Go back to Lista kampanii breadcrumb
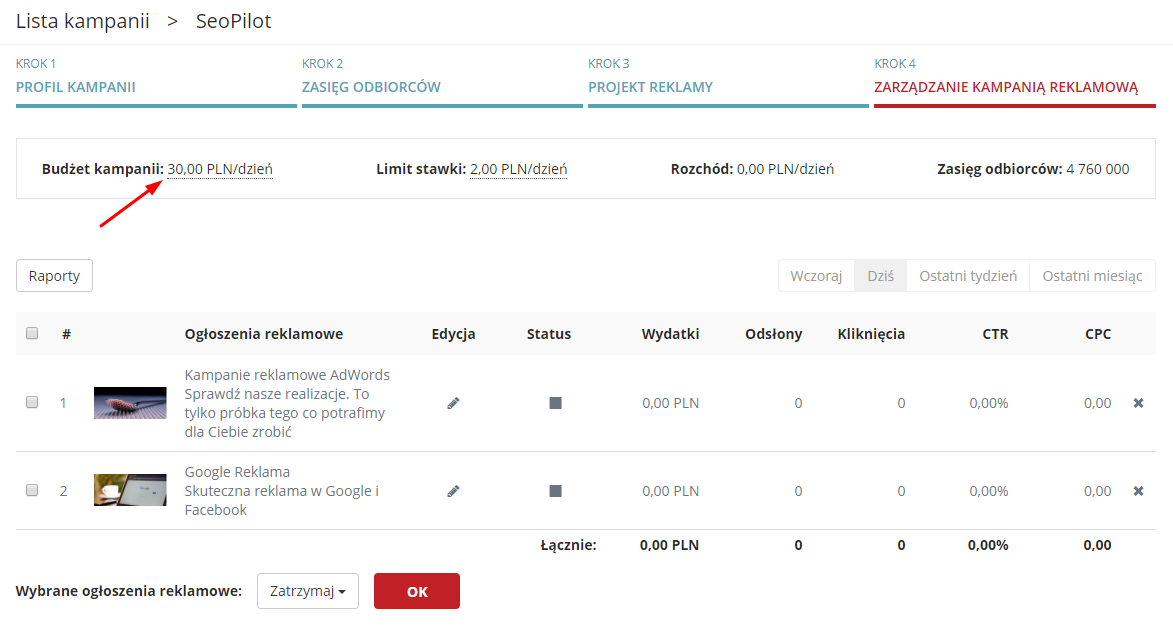The image size is (1173, 628). point(83,21)
